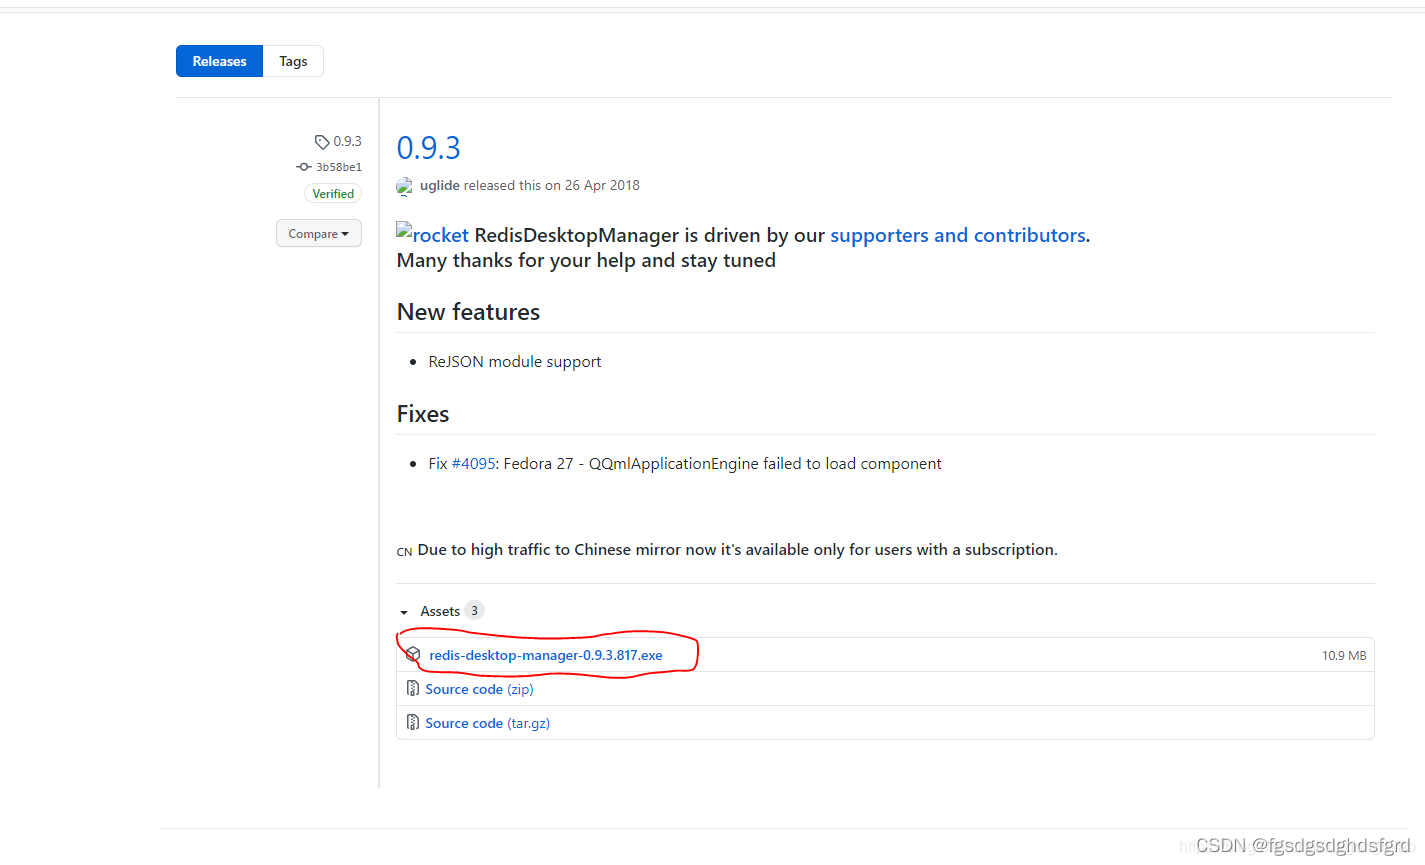Switch to the Releases tab
The width and height of the screenshot is (1425, 865).
coord(219,61)
